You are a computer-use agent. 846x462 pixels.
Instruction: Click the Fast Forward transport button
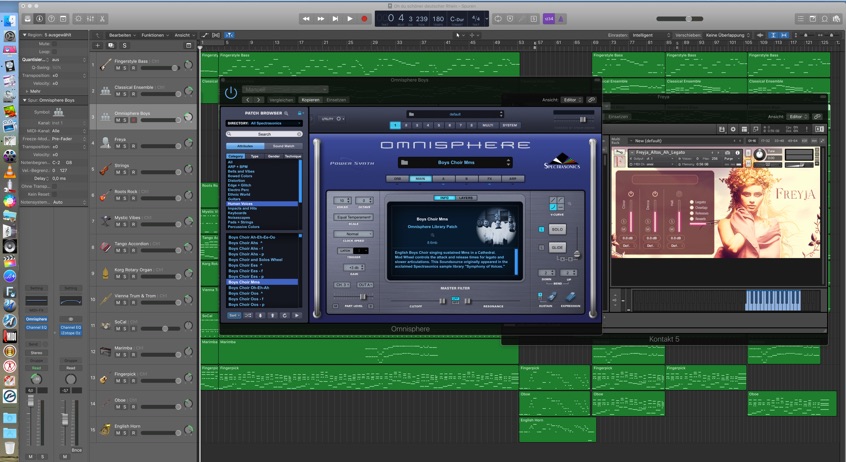[x=320, y=18]
